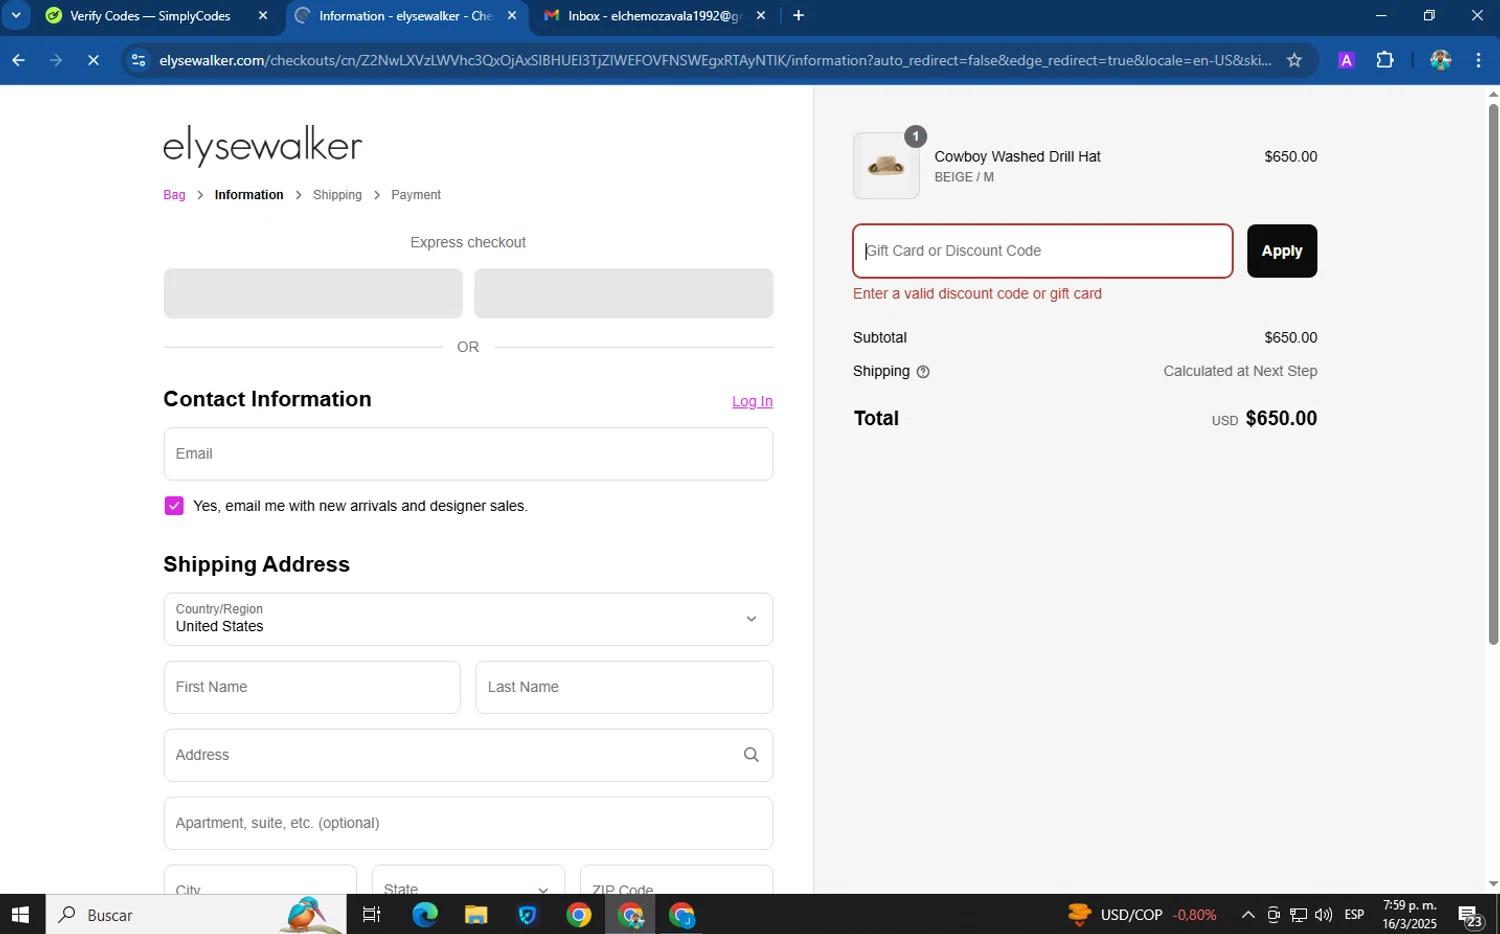
Task: Open the shield security app in taskbar
Action: [527, 915]
